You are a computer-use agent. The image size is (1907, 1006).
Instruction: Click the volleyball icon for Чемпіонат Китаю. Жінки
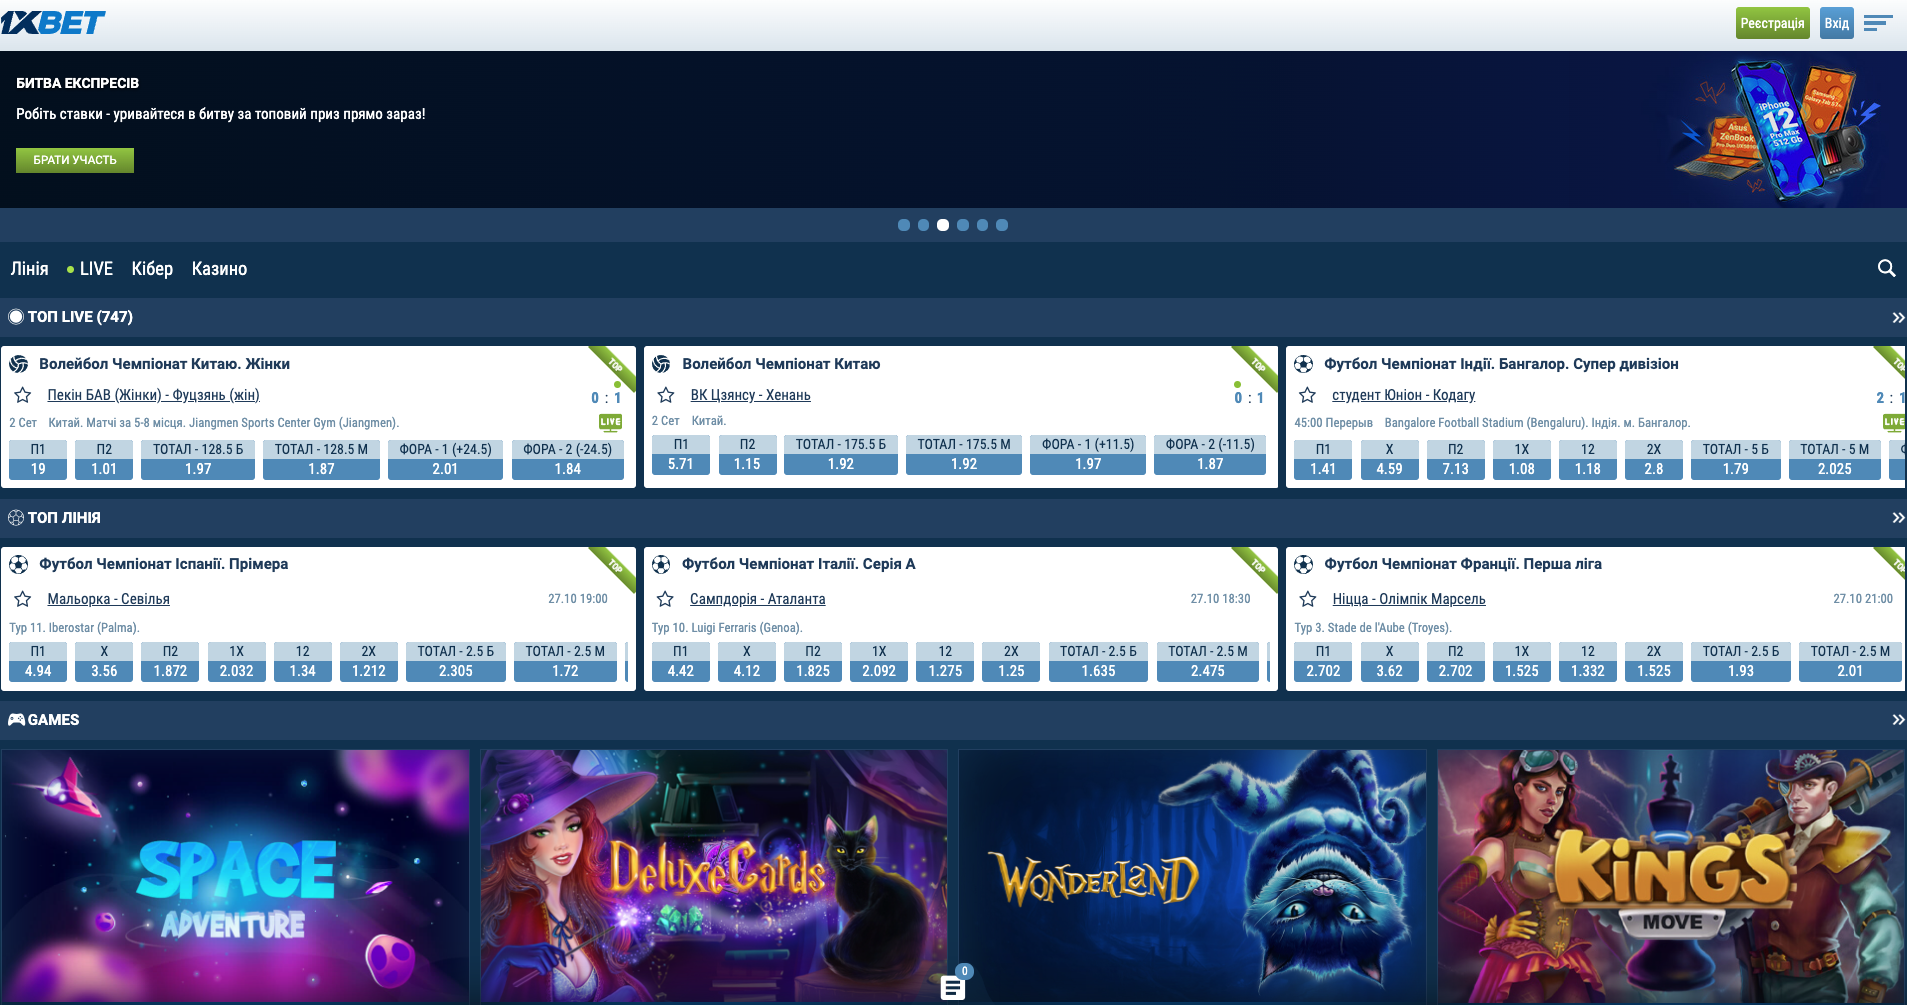[18, 364]
